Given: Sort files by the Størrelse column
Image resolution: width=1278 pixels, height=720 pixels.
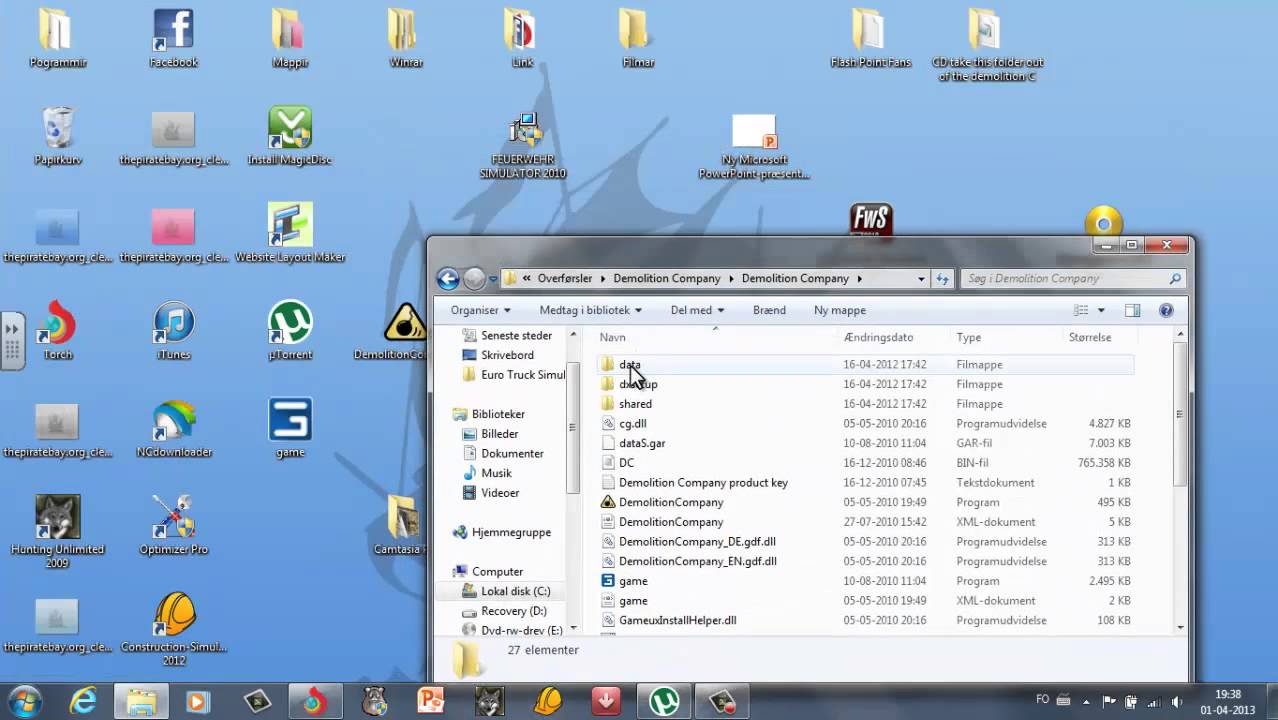Looking at the screenshot, I should 1099,337.
